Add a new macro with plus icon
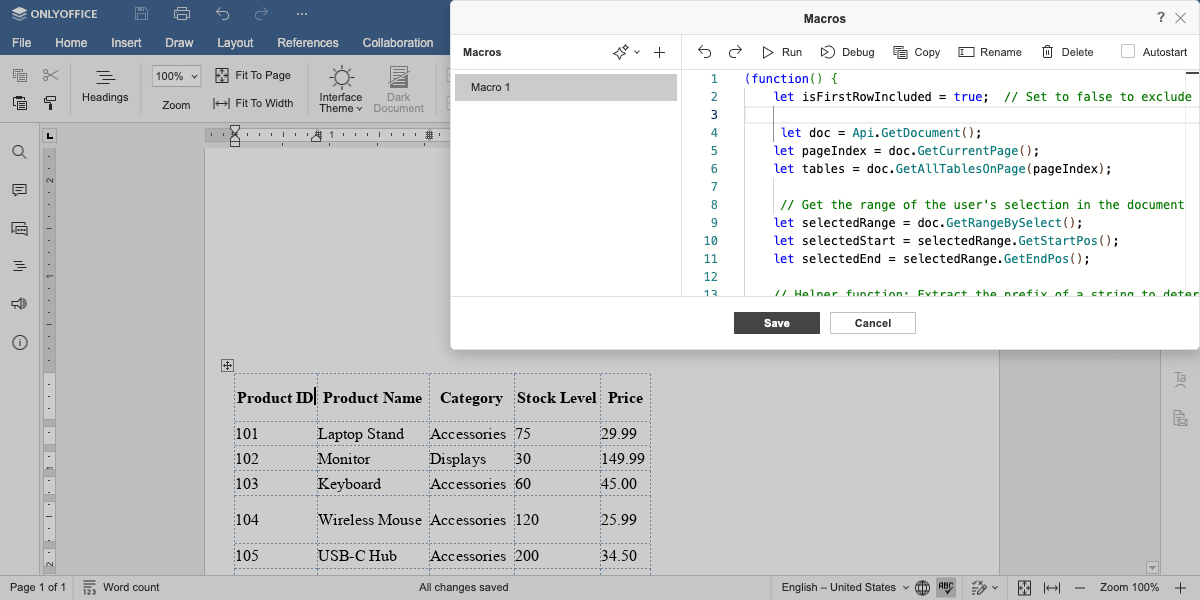 (x=659, y=52)
